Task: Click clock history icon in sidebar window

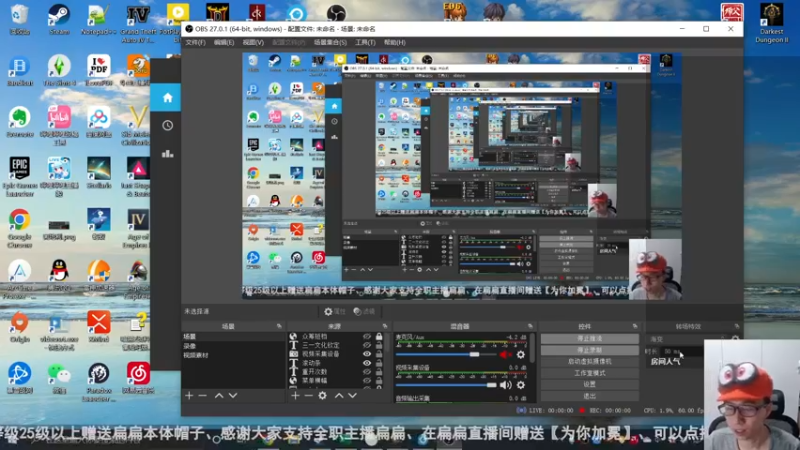Action: coord(167,126)
